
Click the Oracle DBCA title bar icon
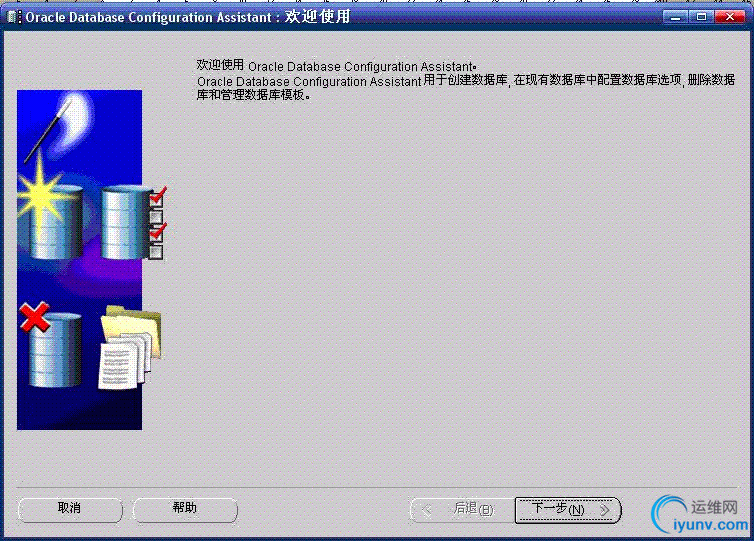(x=14, y=17)
